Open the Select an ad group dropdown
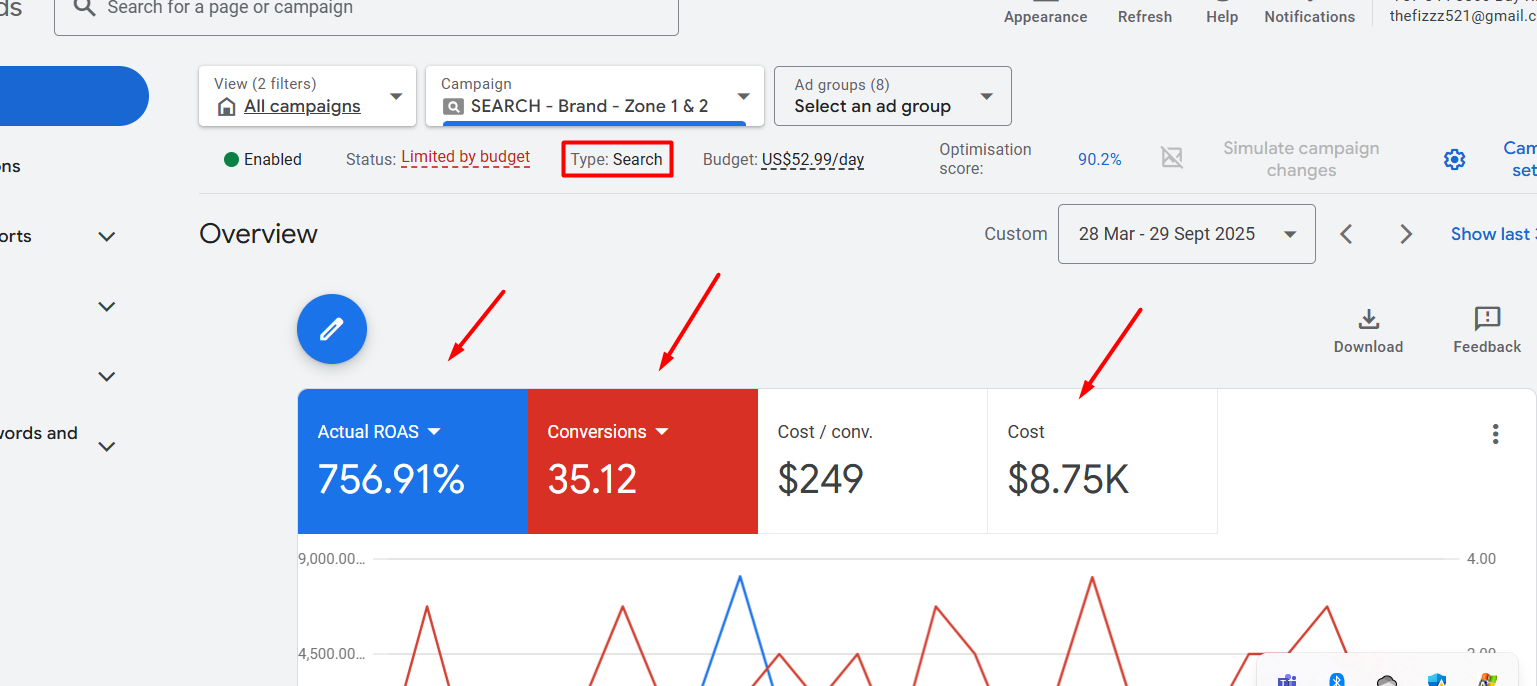The height and width of the screenshot is (686, 1537). (x=892, y=96)
